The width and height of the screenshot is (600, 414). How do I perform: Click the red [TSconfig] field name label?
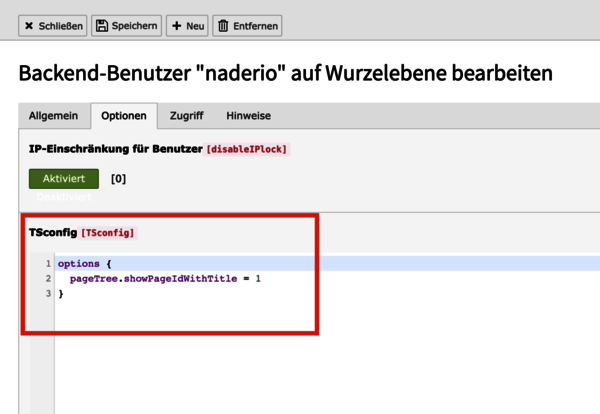click(108, 233)
